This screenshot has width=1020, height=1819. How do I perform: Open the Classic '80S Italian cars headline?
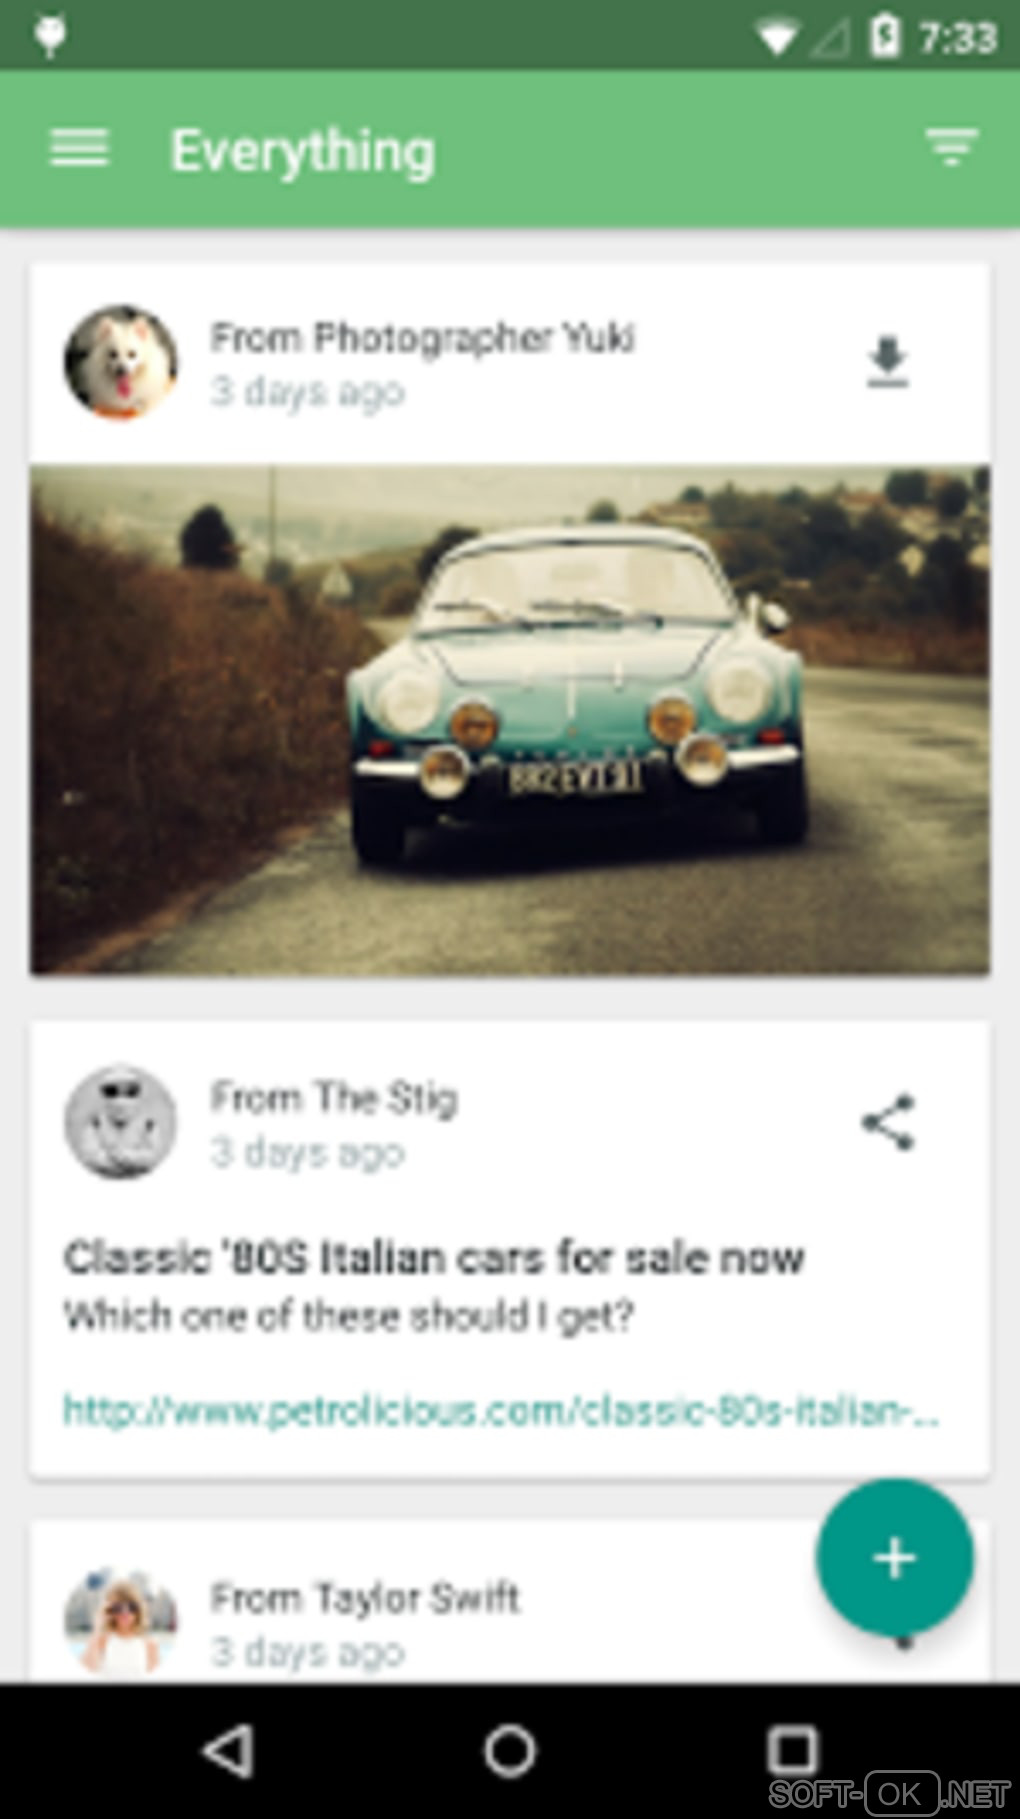click(x=434, y=1258)
